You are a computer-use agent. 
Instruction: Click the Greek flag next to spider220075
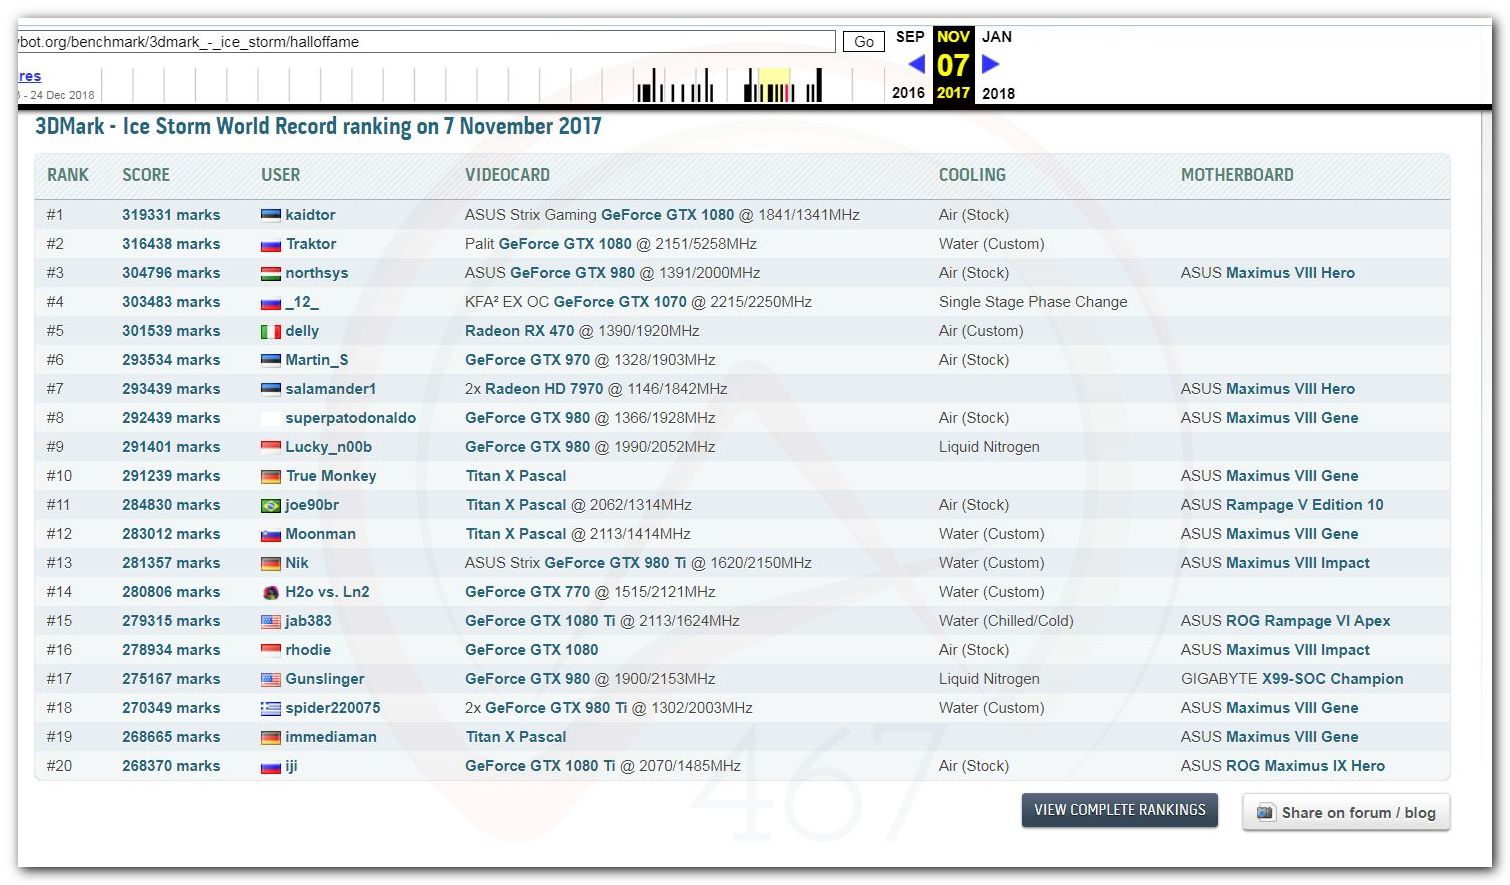270,708
